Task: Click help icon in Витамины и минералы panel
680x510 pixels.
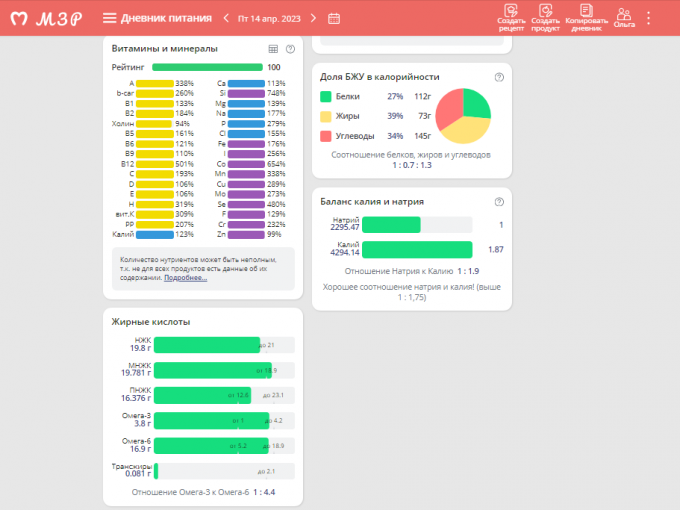Action: tap(290, 48)
